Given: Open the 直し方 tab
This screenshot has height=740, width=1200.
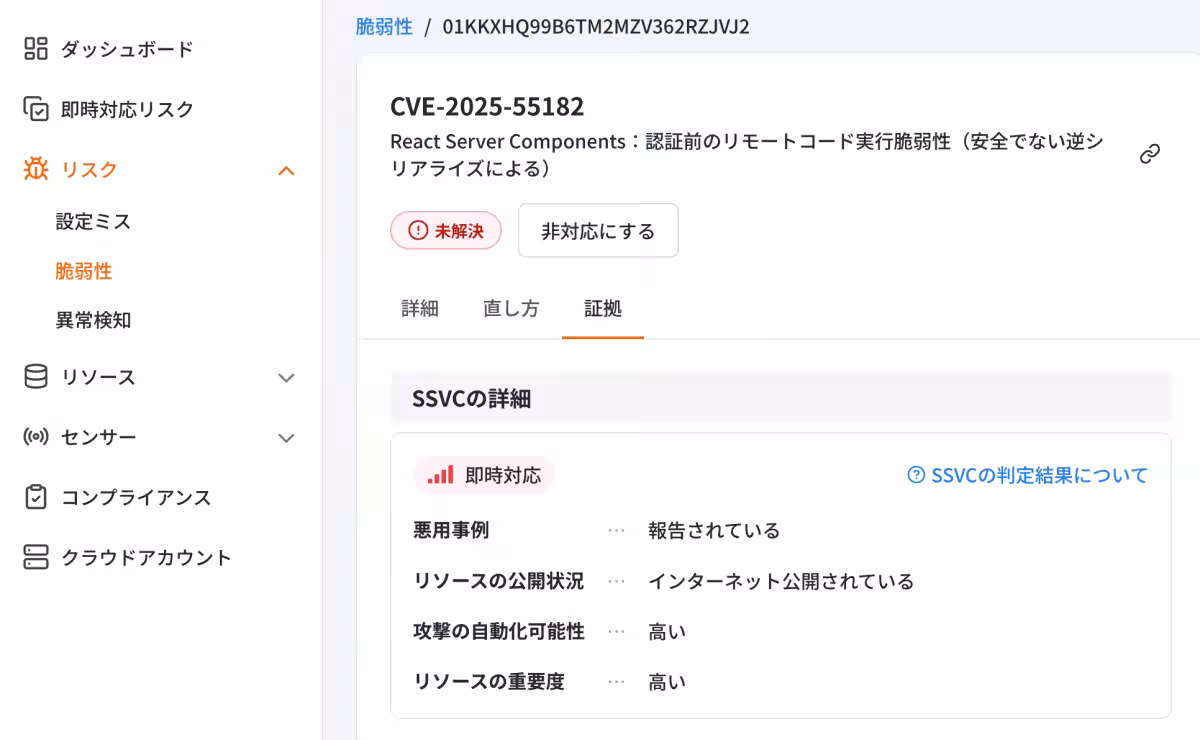Looking at the screenshot, I should click(x=511, y=309).
